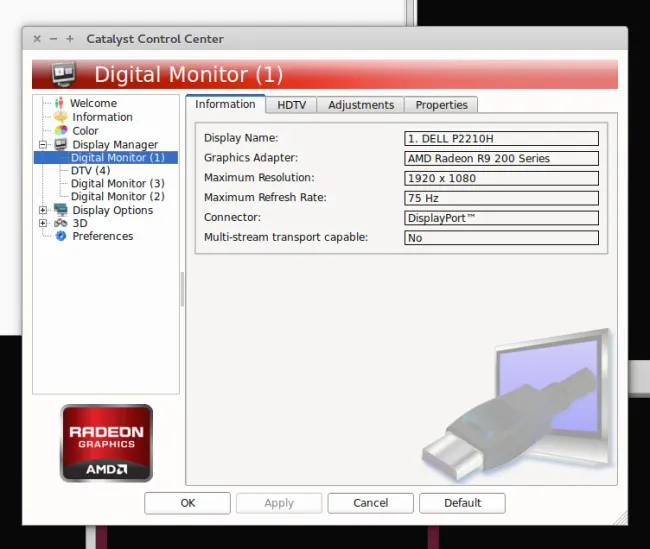Select DTV (4) in the tree
Screen dimensions: 650x549
(90, 170)
